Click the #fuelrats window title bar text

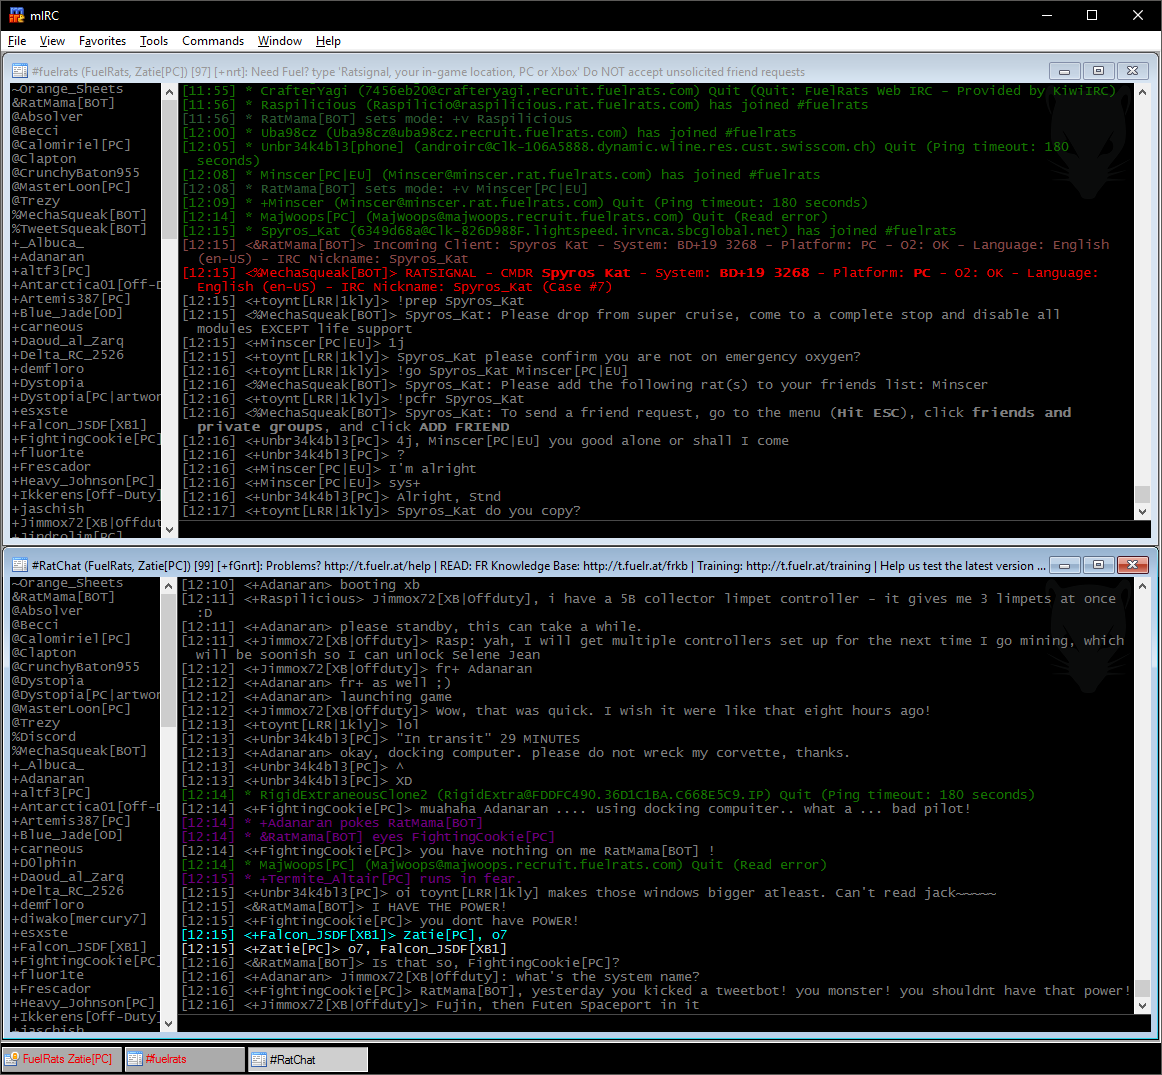tap(419, 71)
